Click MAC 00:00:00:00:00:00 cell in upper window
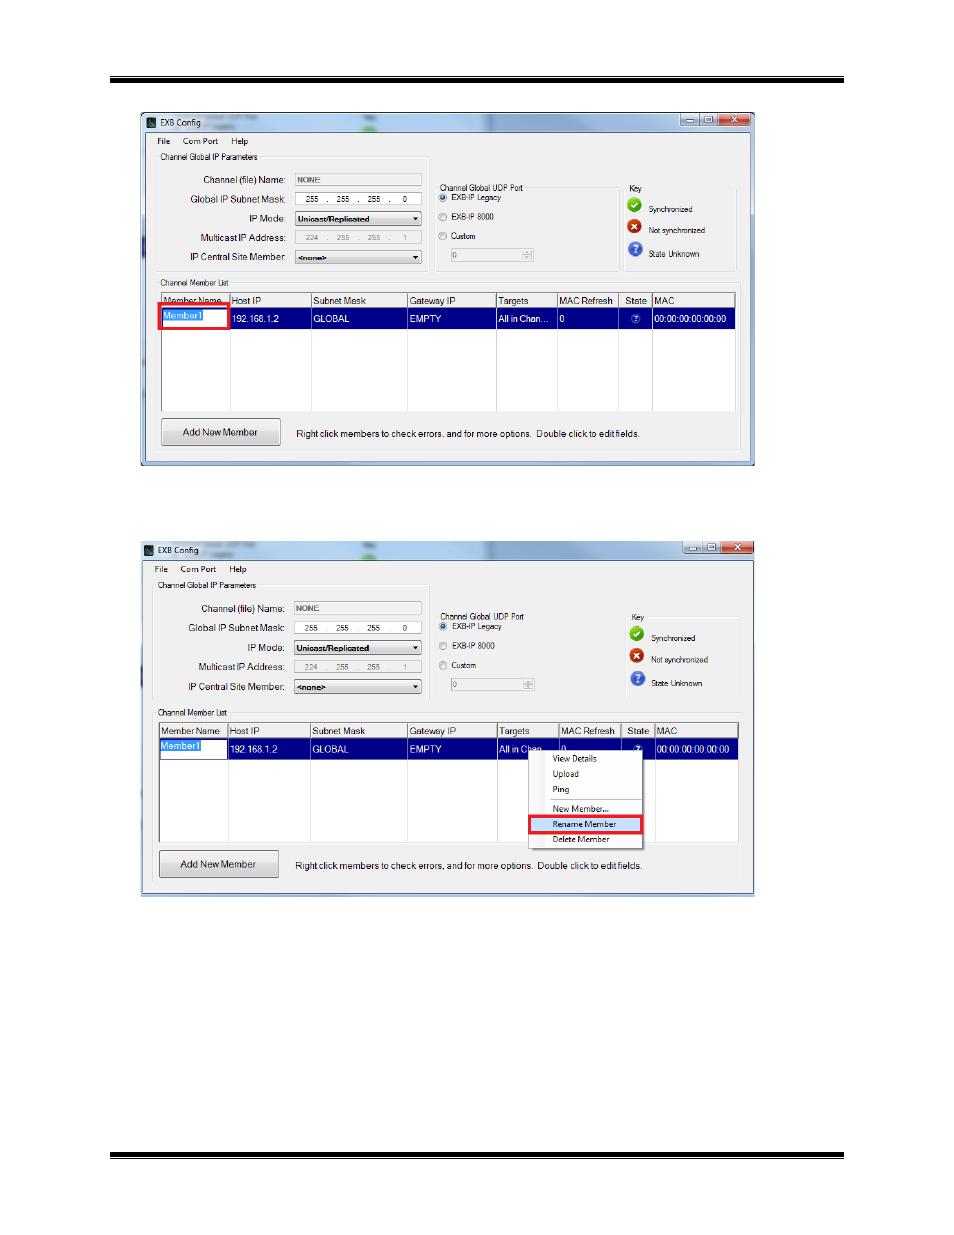 (x=694, y=319)
